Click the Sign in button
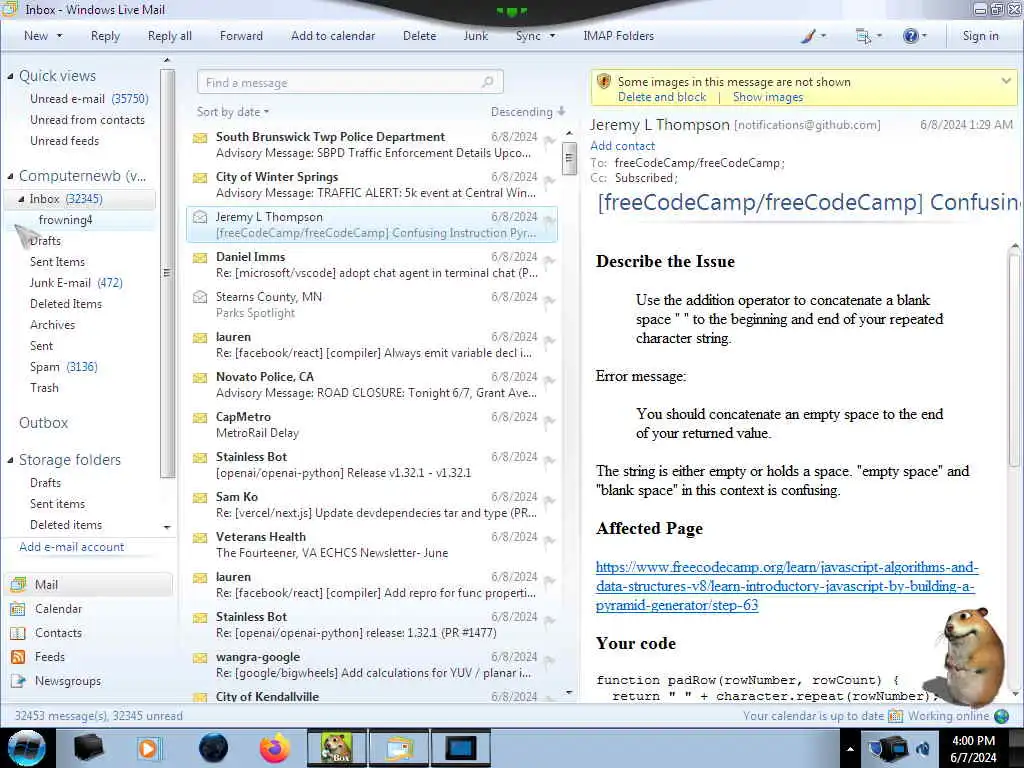The width and height of the screenshot is (1024, 768). [980, 36]
